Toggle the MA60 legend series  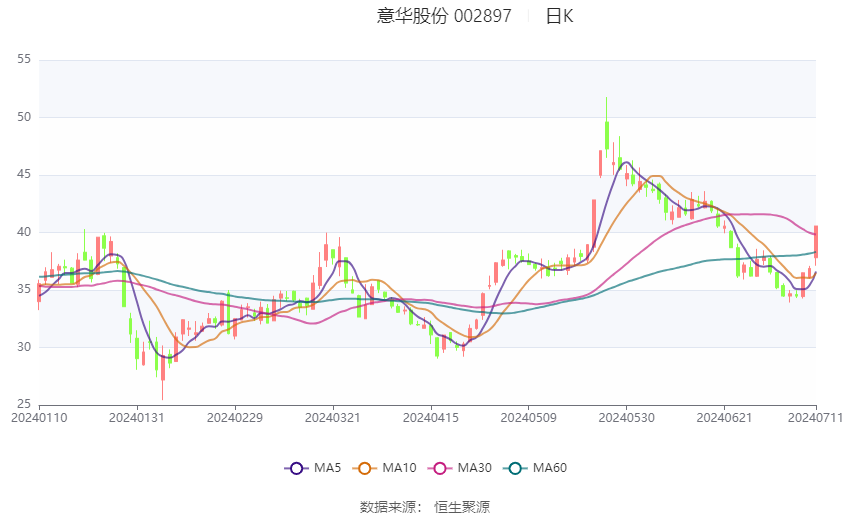535,468
